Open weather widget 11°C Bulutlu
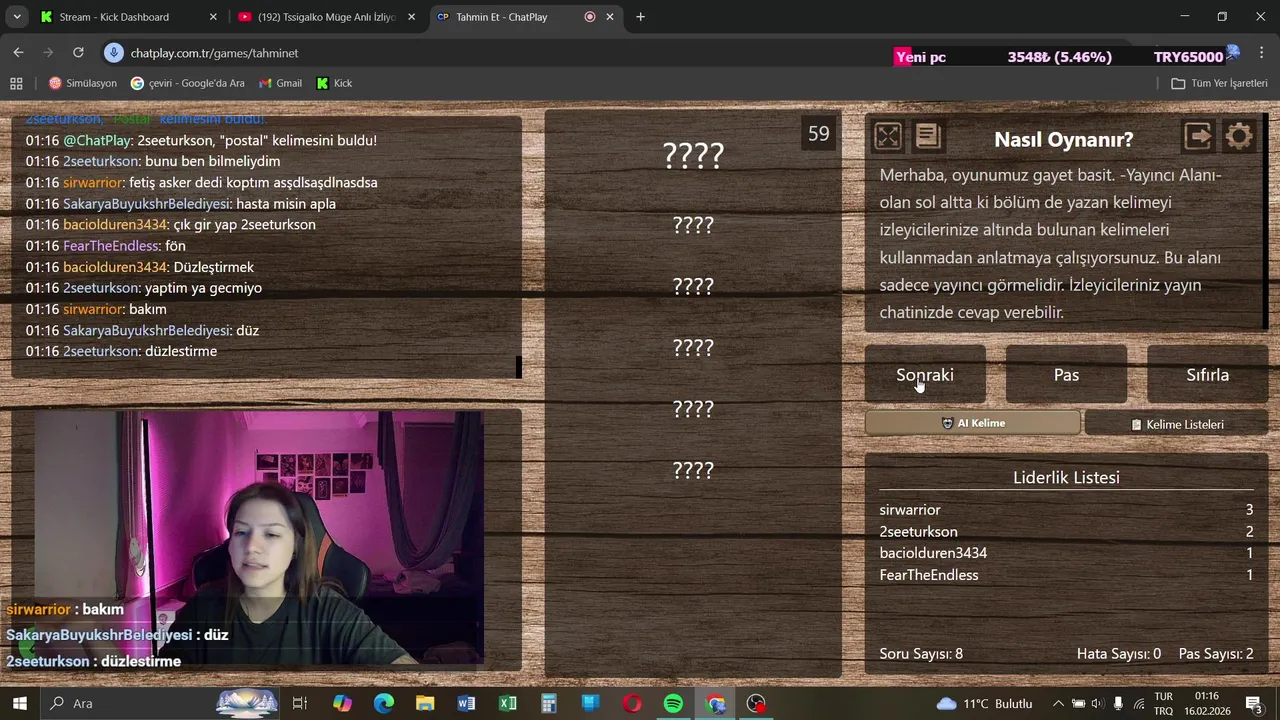Screen dimensions: 1280x720 tap(984, 704)
